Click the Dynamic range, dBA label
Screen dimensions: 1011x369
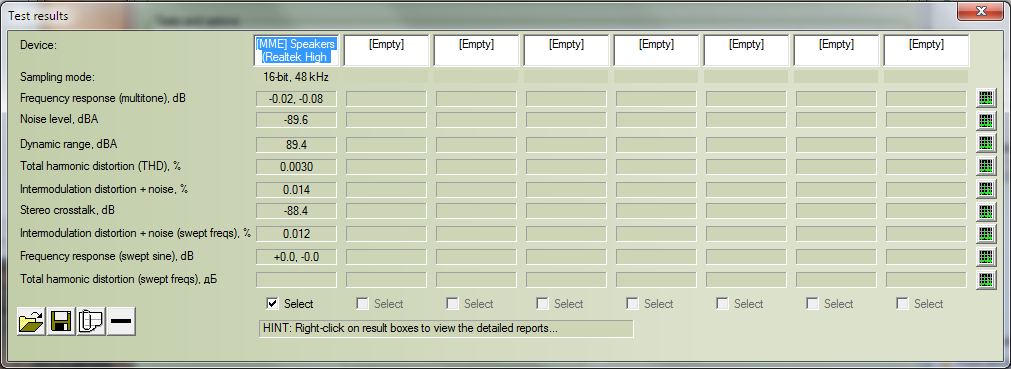click(x=69, y=144)
